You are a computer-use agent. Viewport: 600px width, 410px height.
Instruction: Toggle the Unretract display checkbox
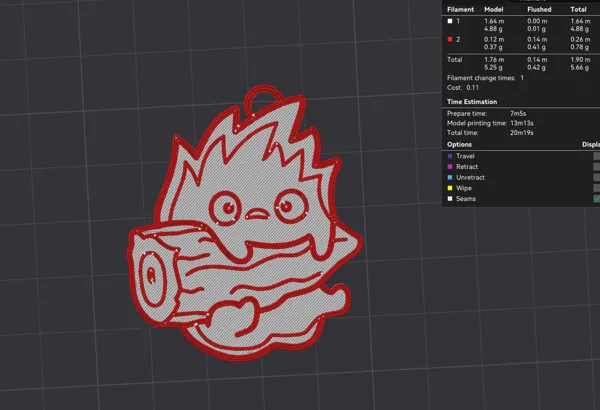(597, 178)
